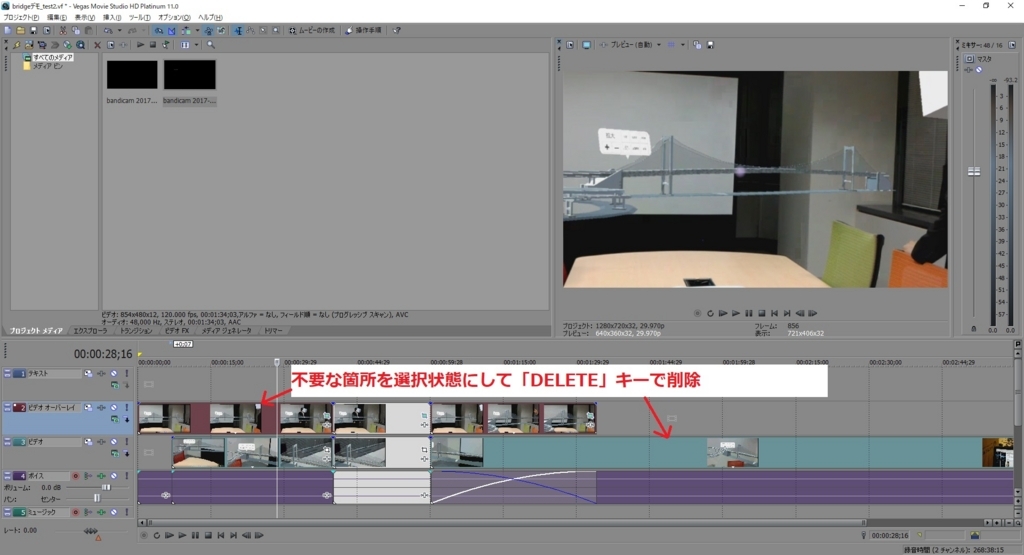This screenshot has height=555, width=1024.
Task: Click the Save project disk icon
Action: click(x=34, y=30)
